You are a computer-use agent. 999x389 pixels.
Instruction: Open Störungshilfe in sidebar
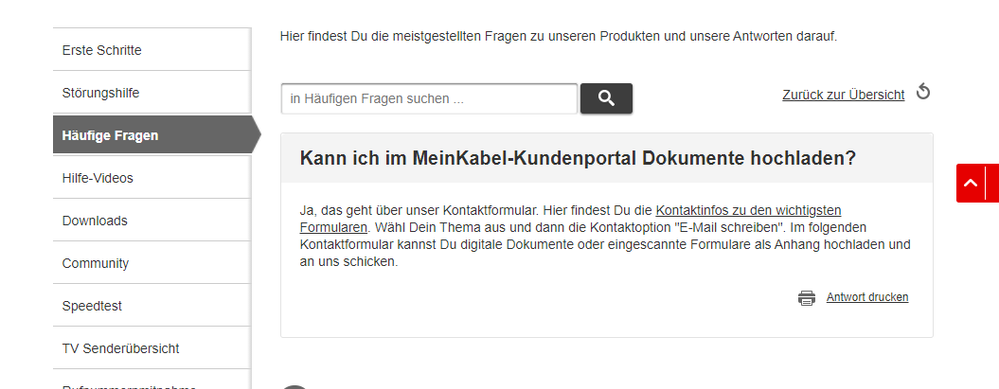coord(152,92)
